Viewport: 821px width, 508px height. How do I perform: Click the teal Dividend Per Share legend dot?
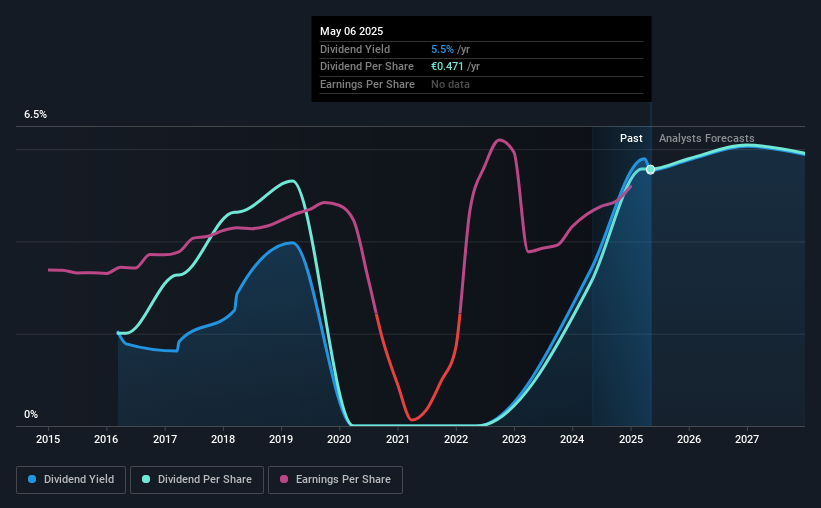click(x=146, y=479)
